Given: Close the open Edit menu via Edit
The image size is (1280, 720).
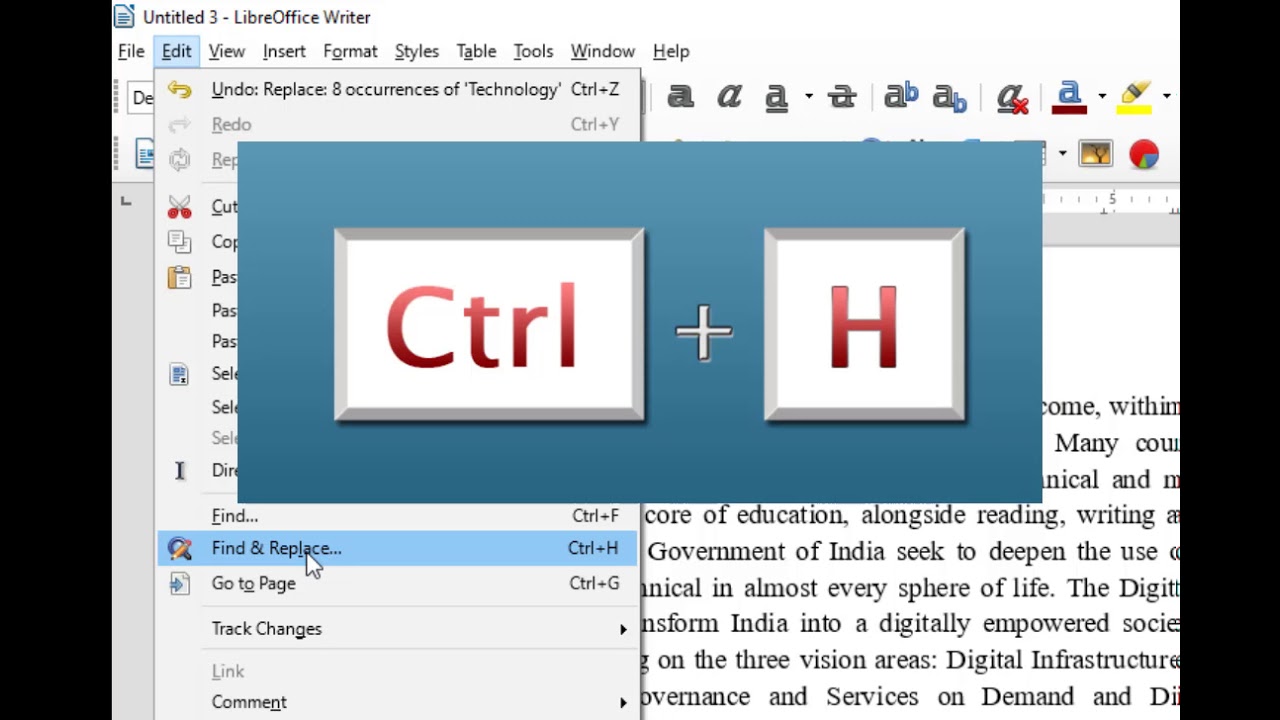Looking at the screenshot, I should point(176,51).
